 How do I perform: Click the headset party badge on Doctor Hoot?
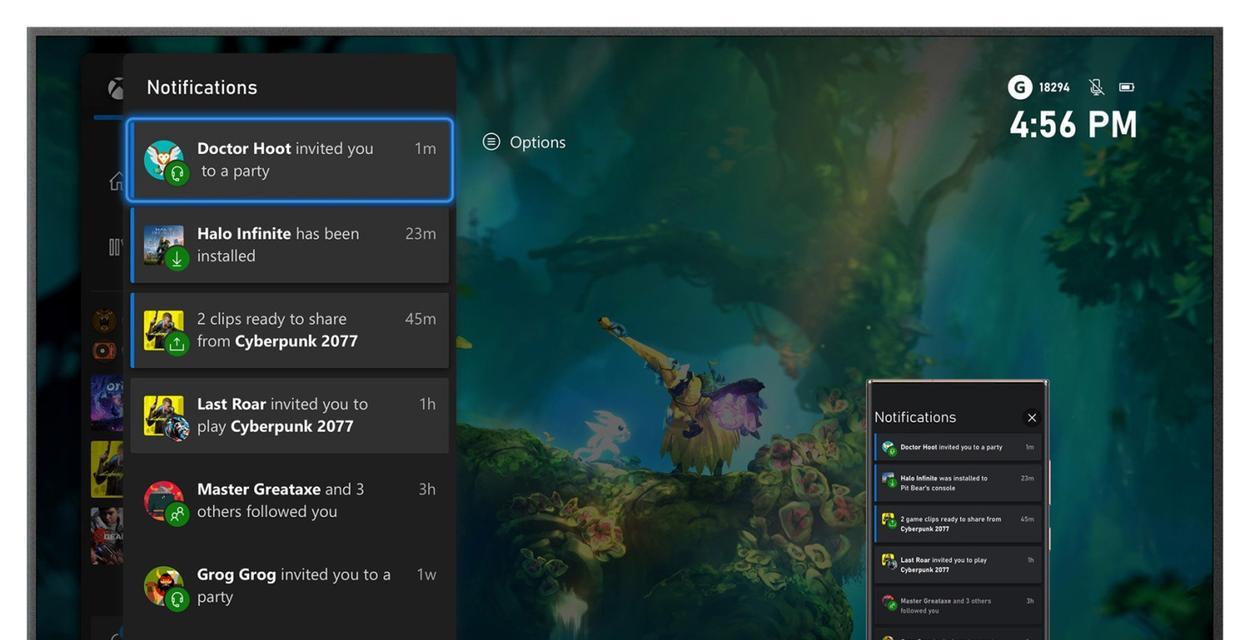pos(177,173)
